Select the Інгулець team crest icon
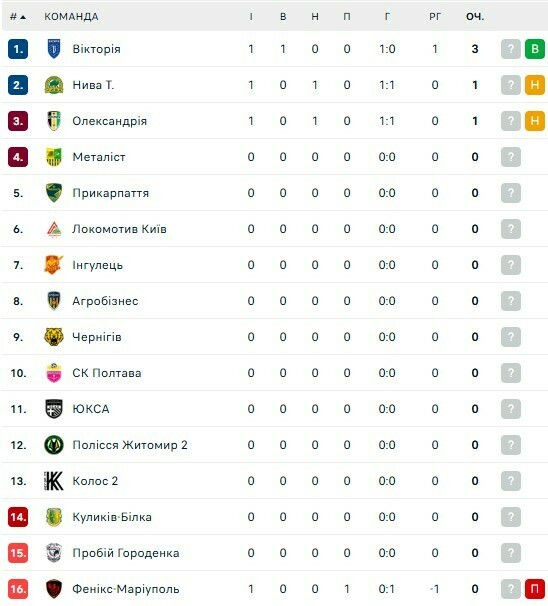This screenshot has width=548, height=606. [54, 265]
